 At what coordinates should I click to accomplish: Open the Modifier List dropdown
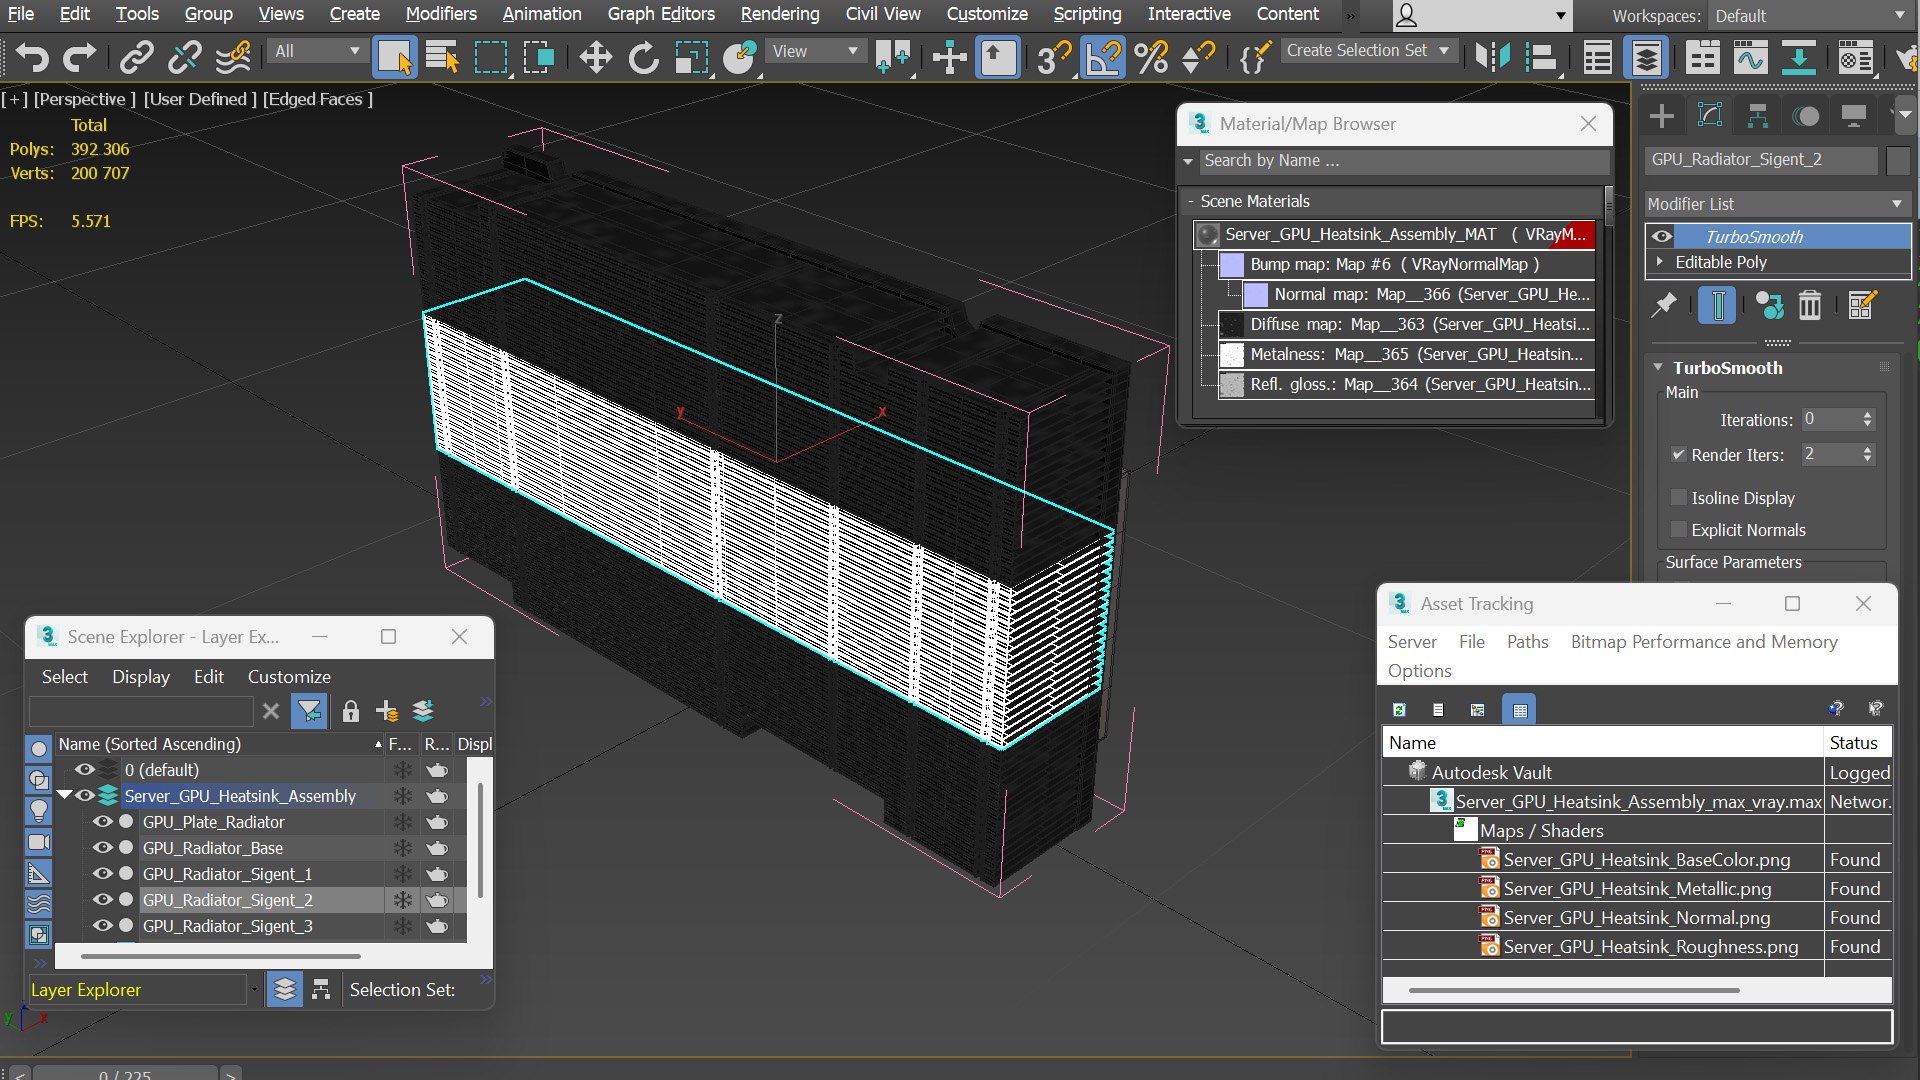1777,203
